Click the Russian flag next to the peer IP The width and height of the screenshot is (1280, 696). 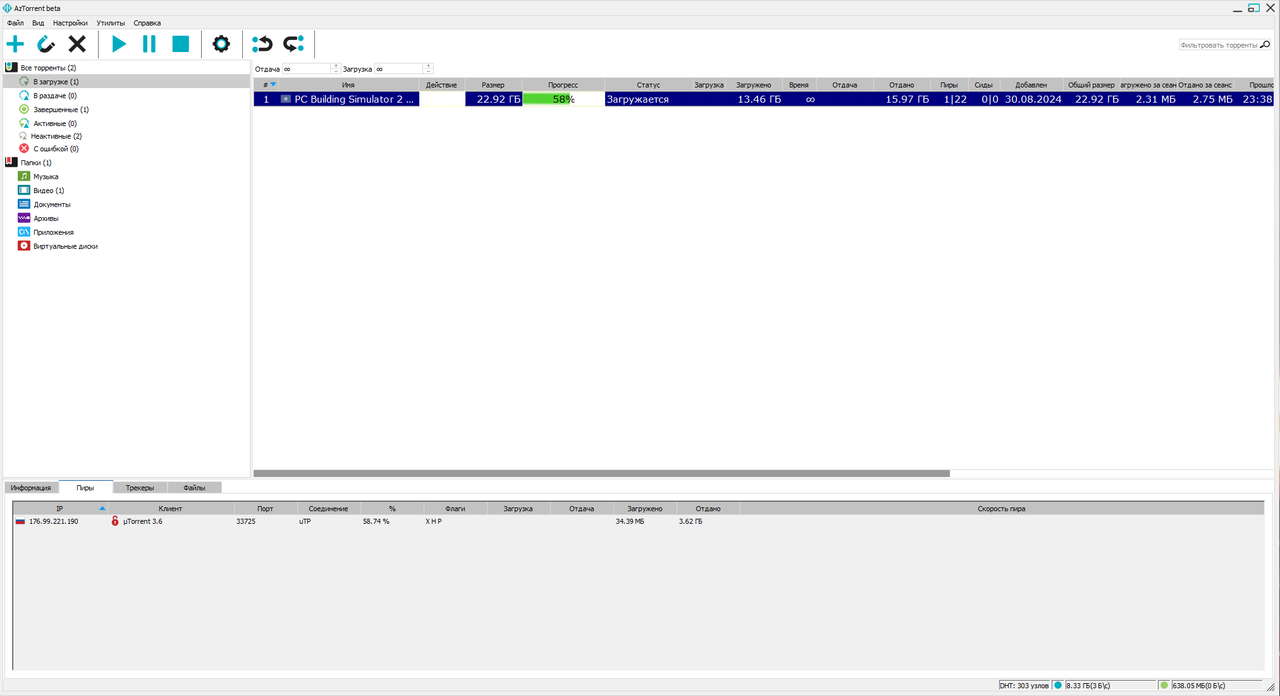pos(20,521)
